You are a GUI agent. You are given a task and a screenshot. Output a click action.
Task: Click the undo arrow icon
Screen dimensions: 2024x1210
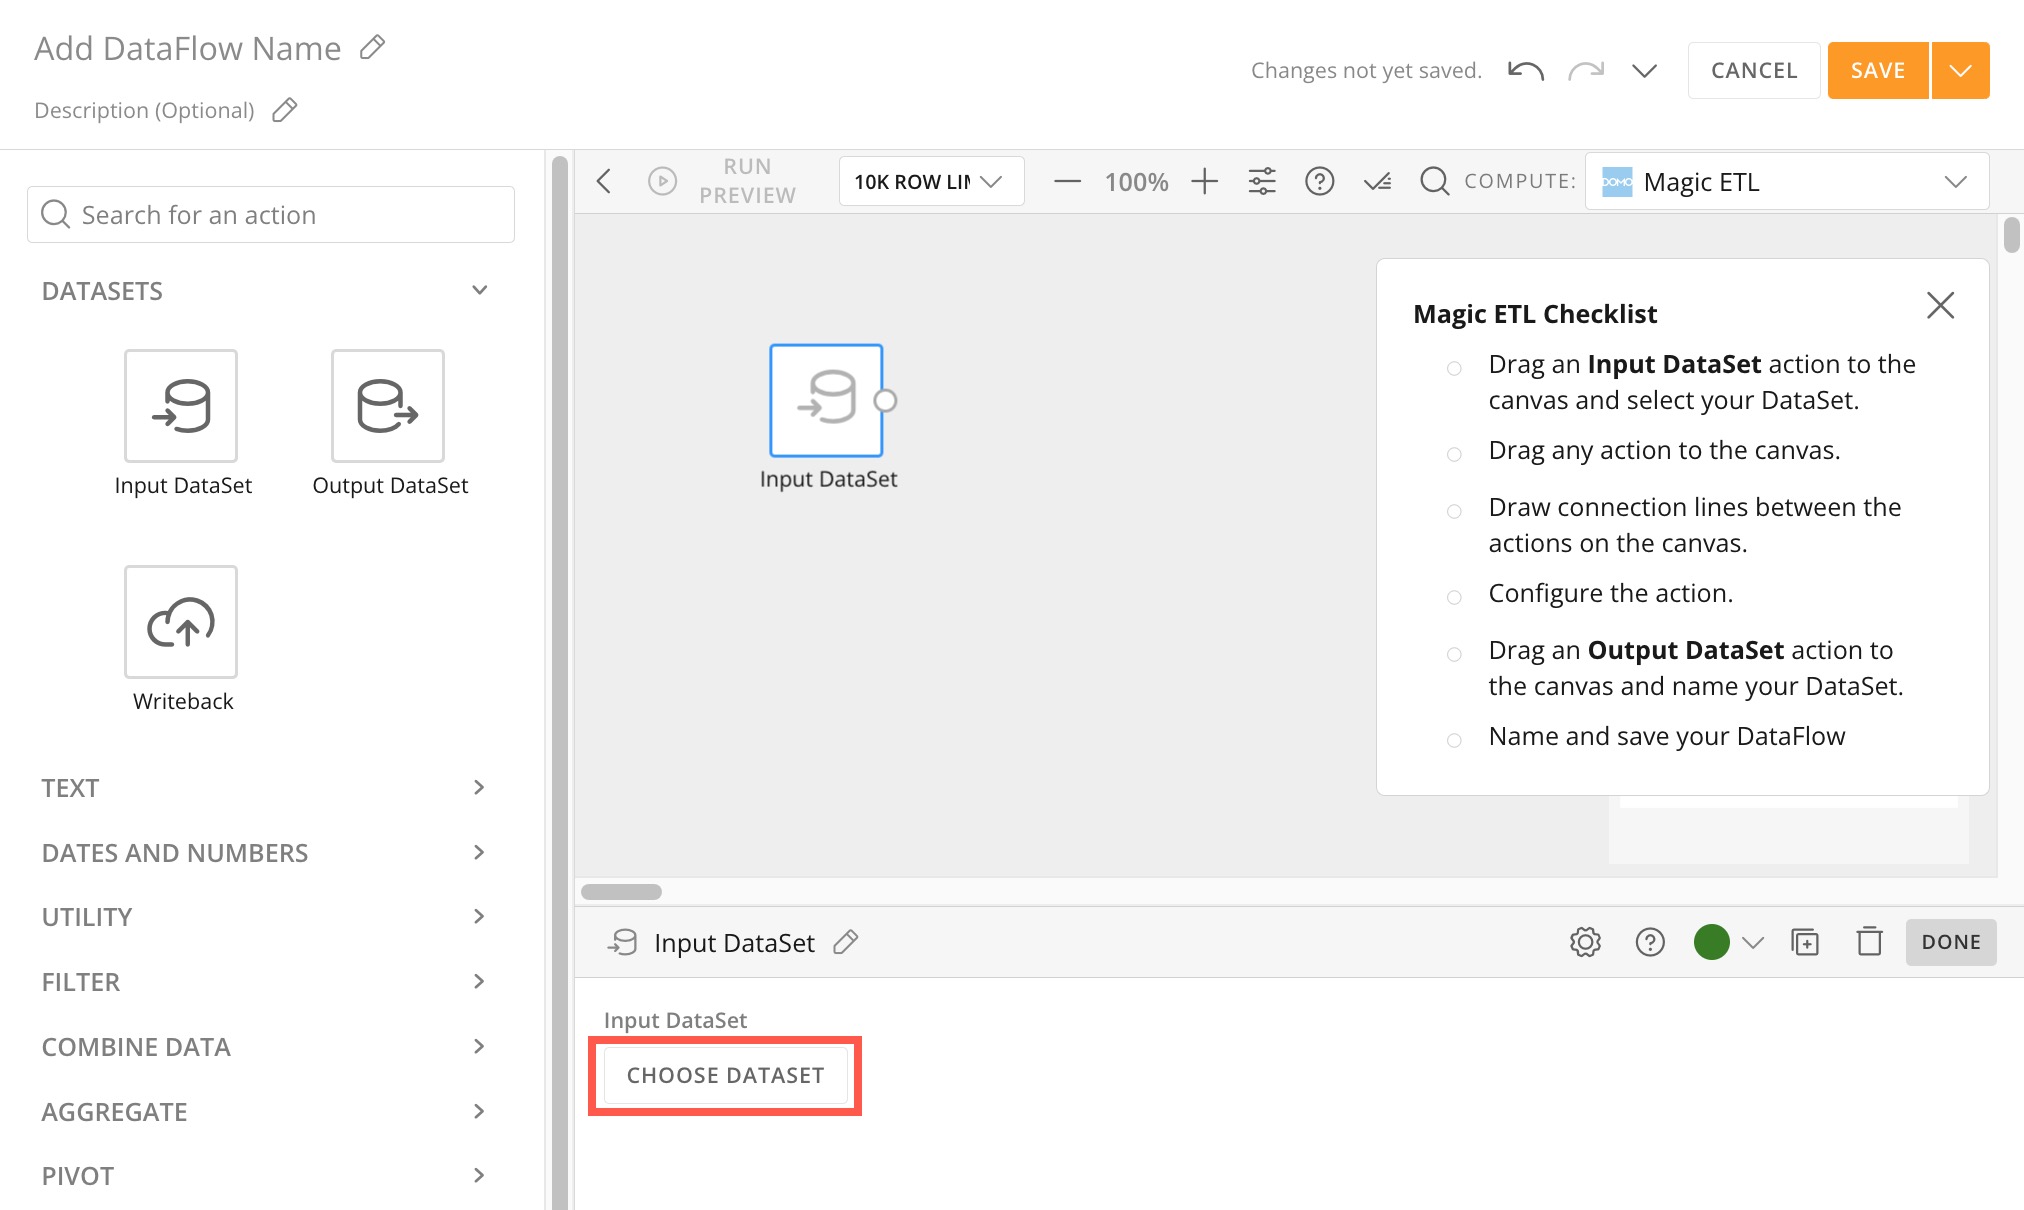(1525, 71)
